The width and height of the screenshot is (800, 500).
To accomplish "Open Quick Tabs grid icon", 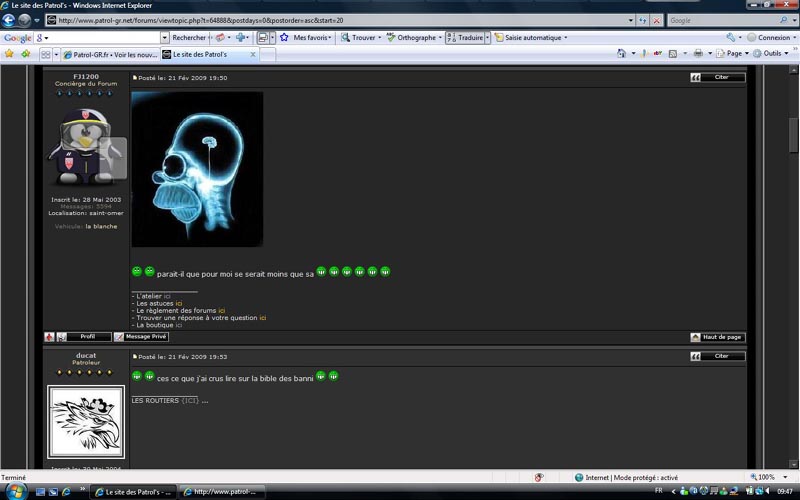I will [x=45, y=54].
